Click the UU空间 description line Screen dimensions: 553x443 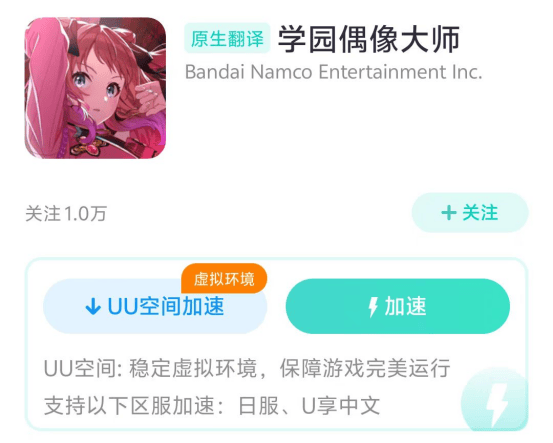click(247, 368)
